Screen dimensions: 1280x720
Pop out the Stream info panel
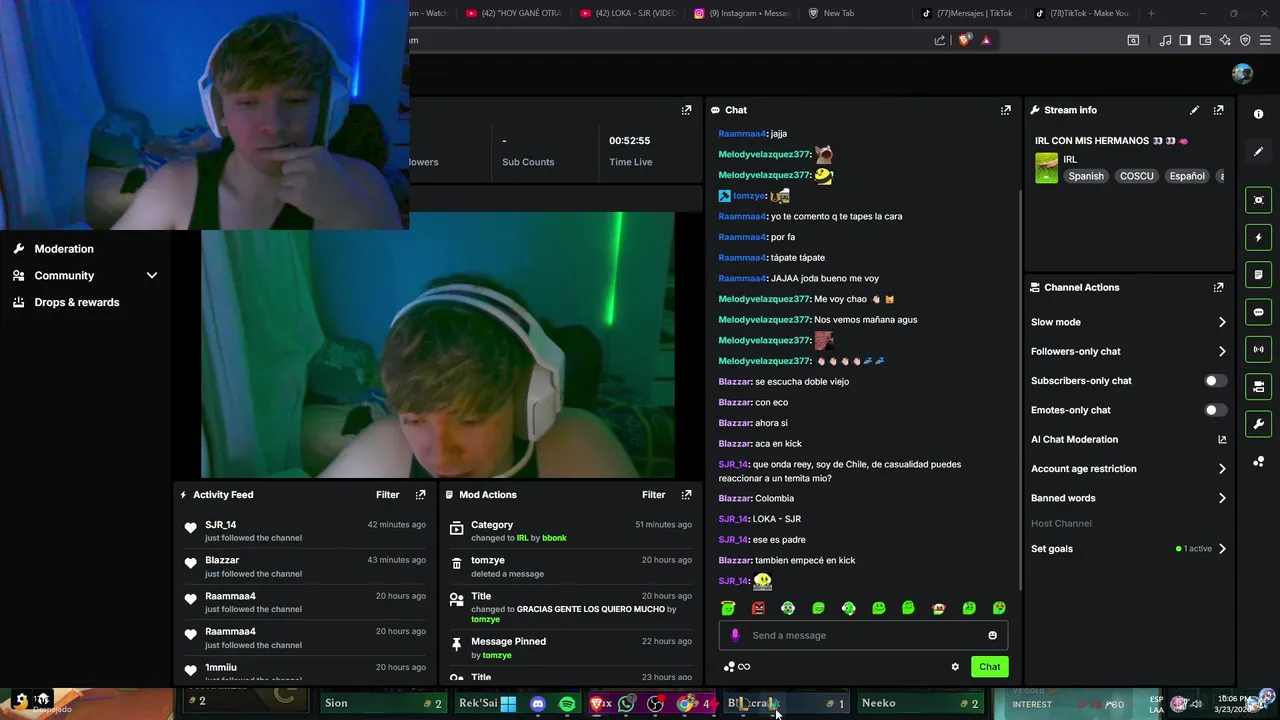pyautogui.click(x=1218, y=110)
